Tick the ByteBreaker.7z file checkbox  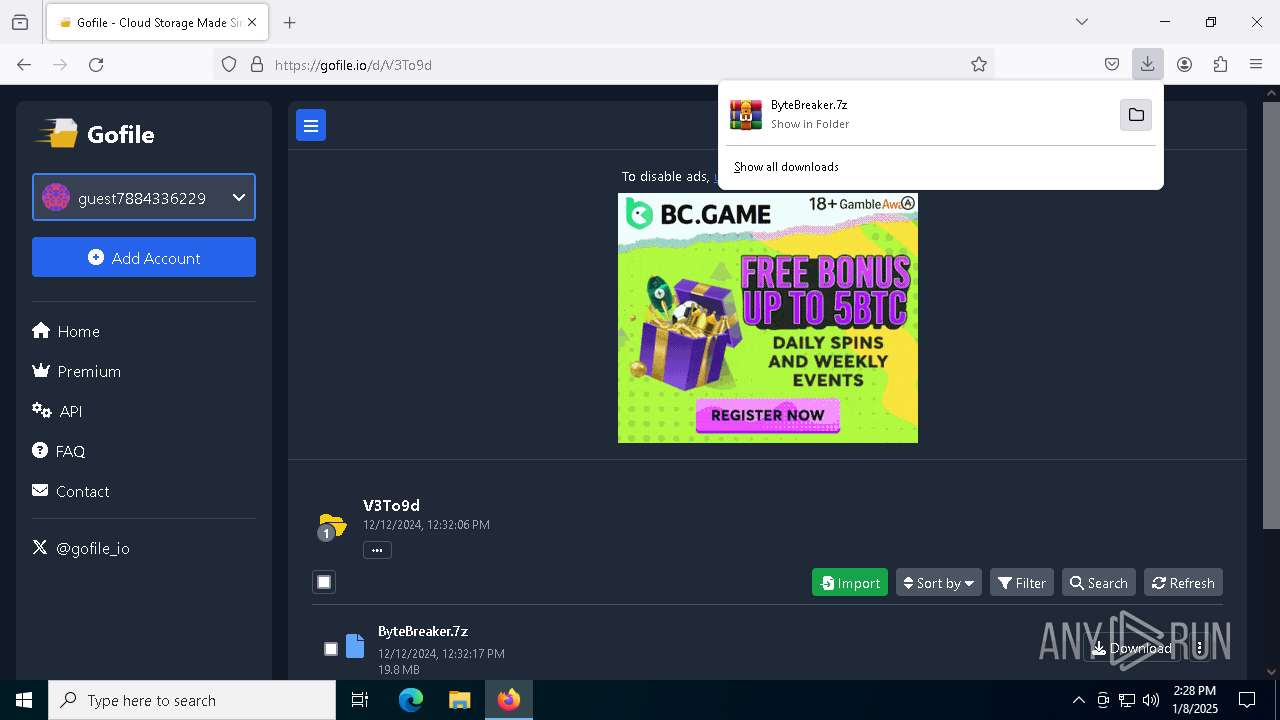[x=331, y=649]
